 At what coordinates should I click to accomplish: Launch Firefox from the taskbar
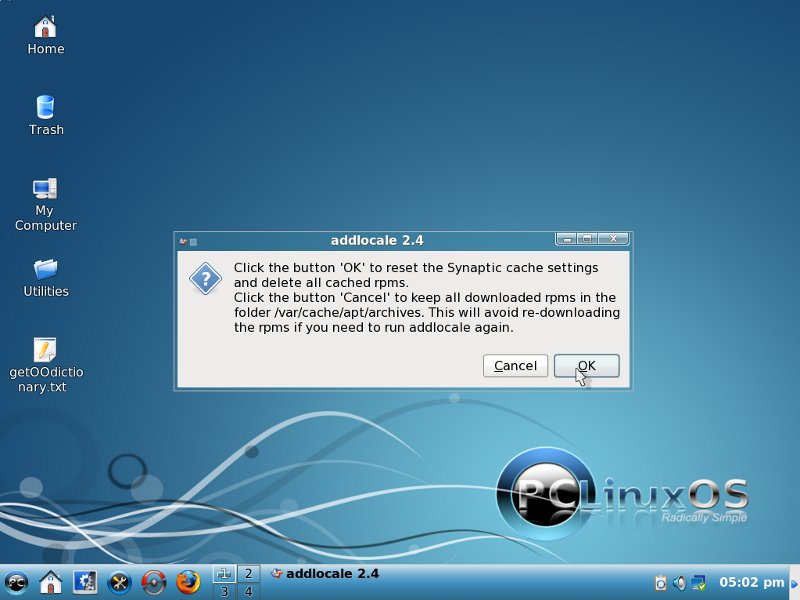187,582
